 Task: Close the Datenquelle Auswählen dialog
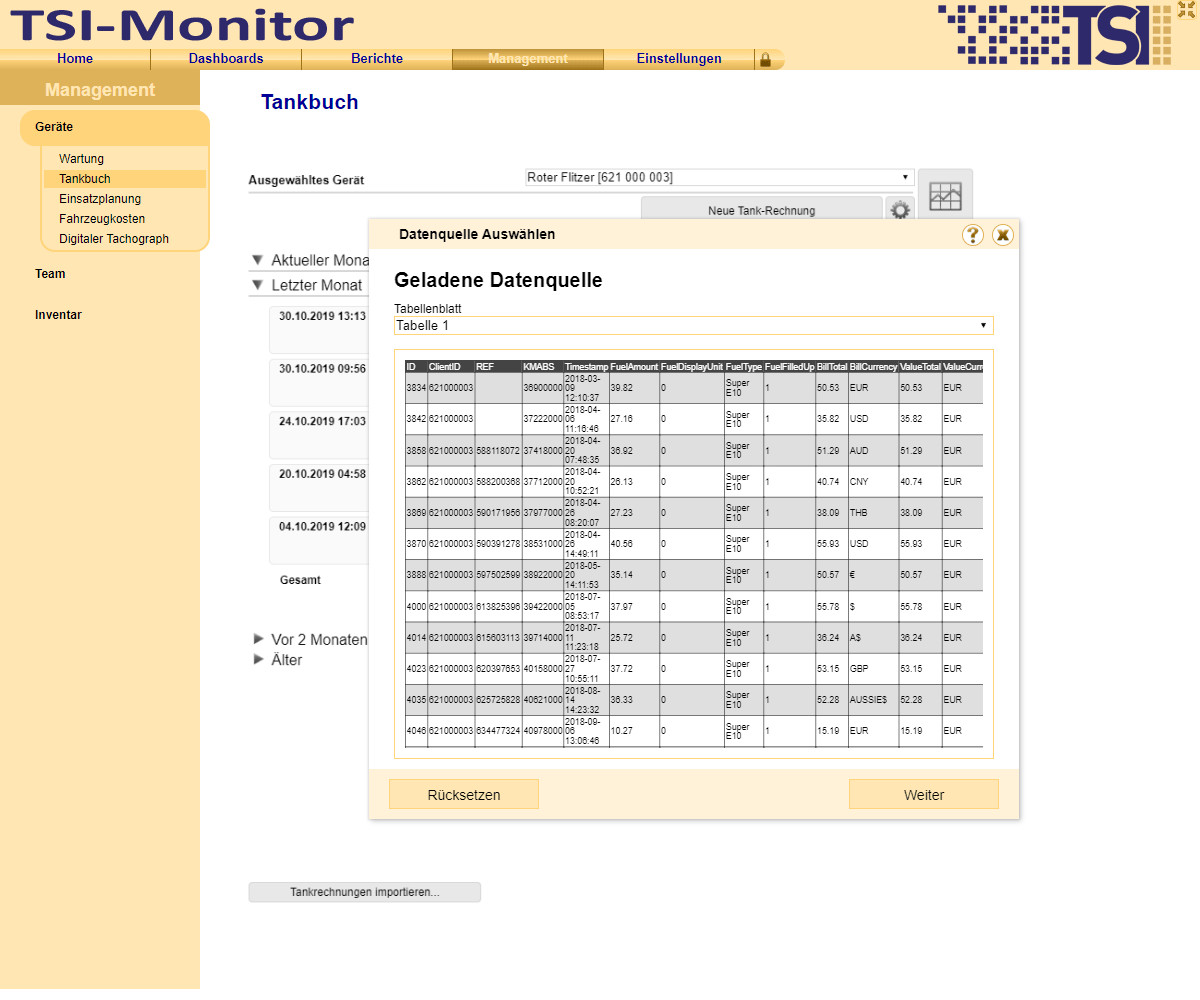[1003, 235]
